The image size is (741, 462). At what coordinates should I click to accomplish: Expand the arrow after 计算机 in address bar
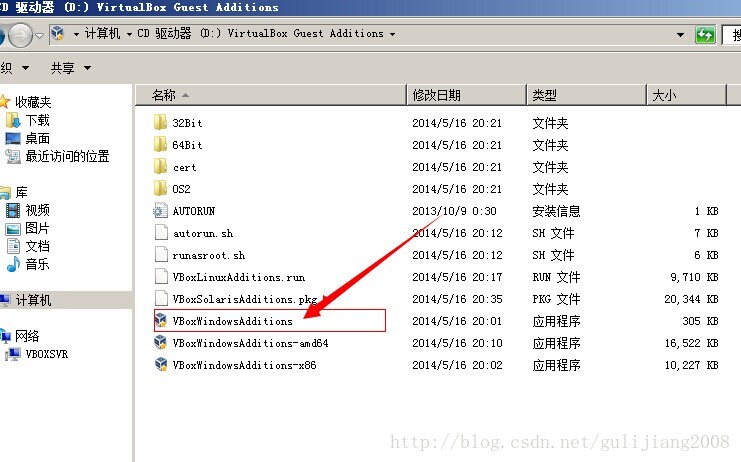(129, 34)
